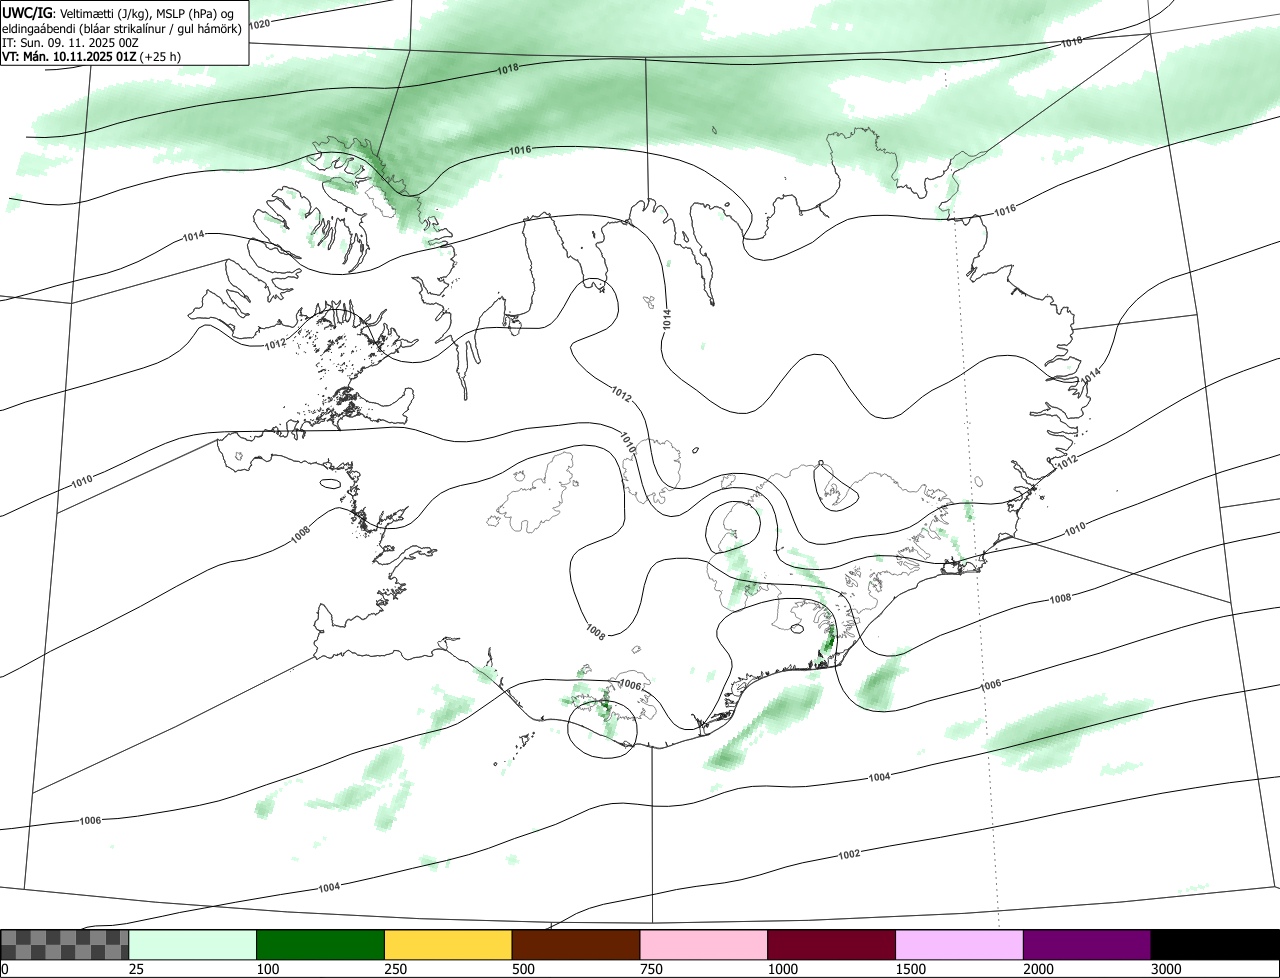Select the yellow 250–500 legend swatch
This screenshot has width=1280, height=978.
tap(448, 945)
